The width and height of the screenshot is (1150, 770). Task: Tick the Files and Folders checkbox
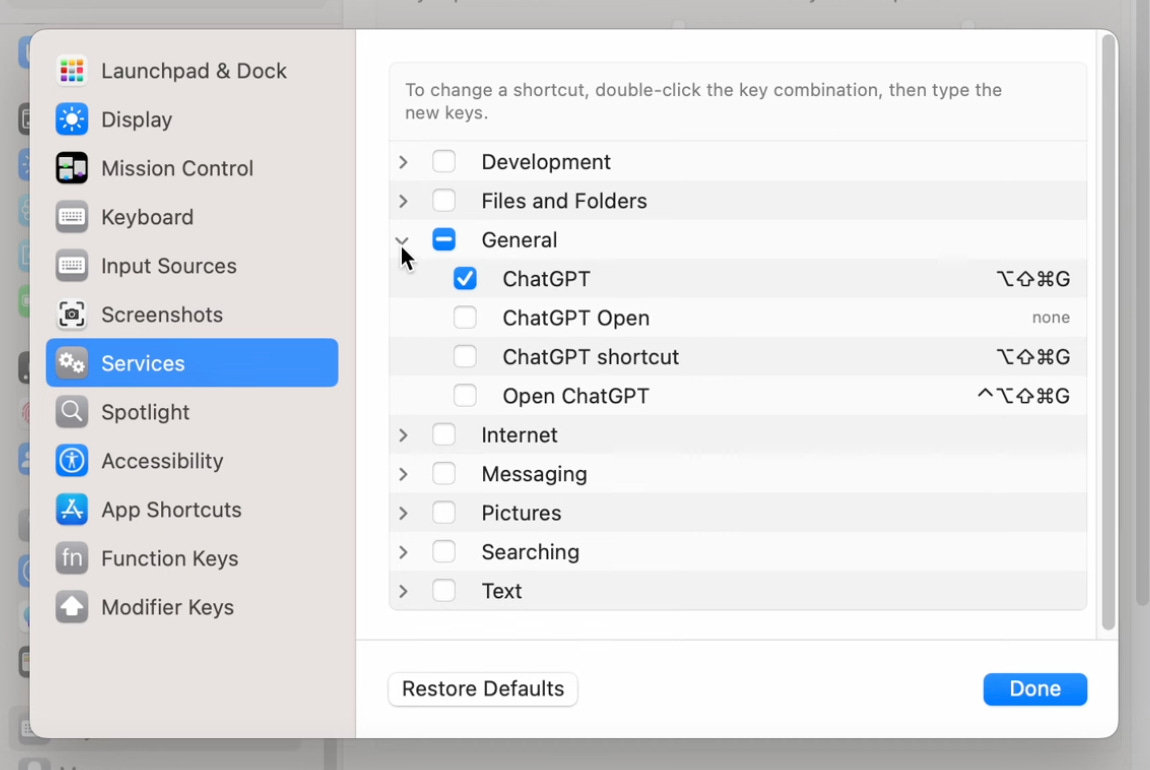[x=444, y=200]
